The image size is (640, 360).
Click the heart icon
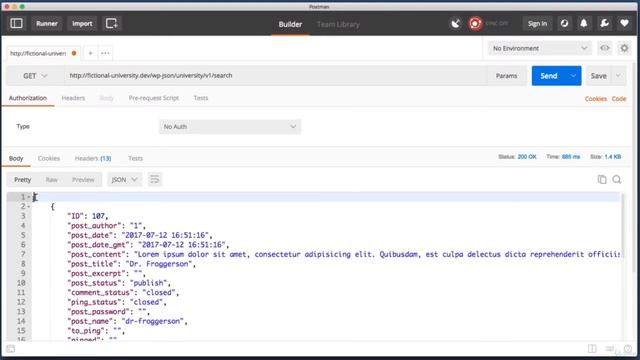click(624, 24)
